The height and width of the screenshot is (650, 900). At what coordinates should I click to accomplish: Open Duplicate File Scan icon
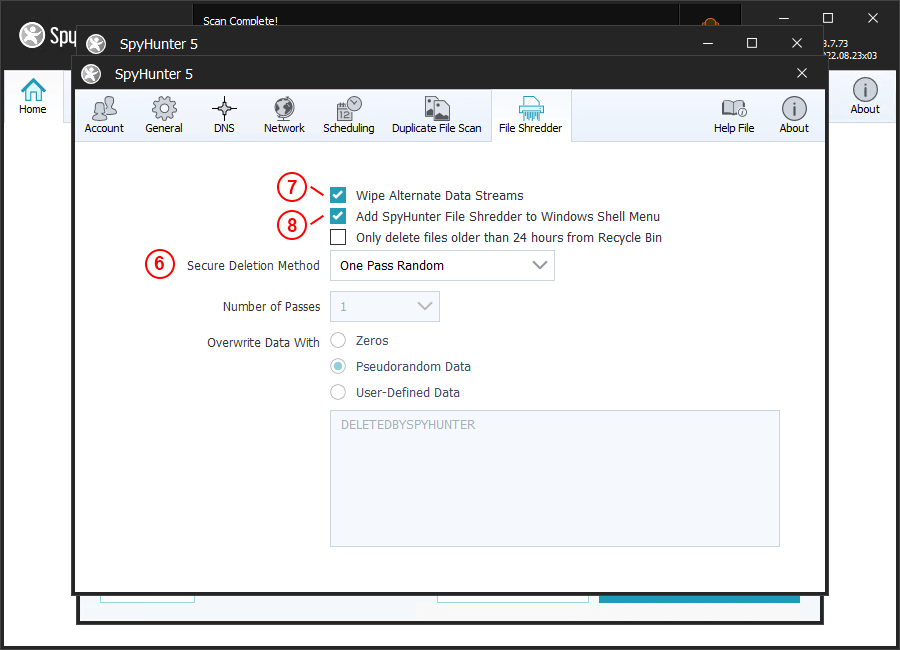pos(436,109)
